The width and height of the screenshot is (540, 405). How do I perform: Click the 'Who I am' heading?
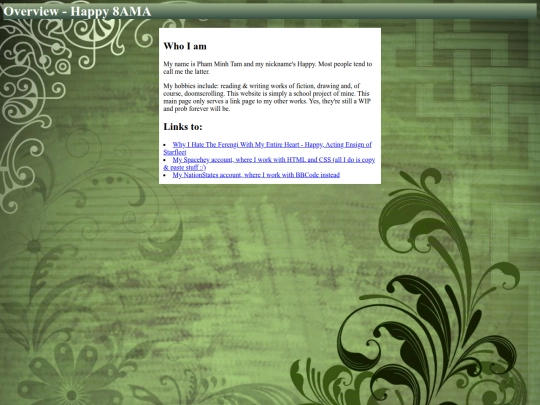click(185, 46)
